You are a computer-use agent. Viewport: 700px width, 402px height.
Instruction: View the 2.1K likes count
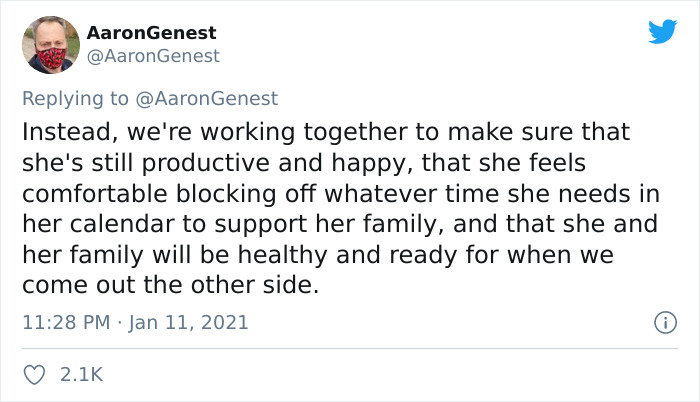(x=82, y=374)
